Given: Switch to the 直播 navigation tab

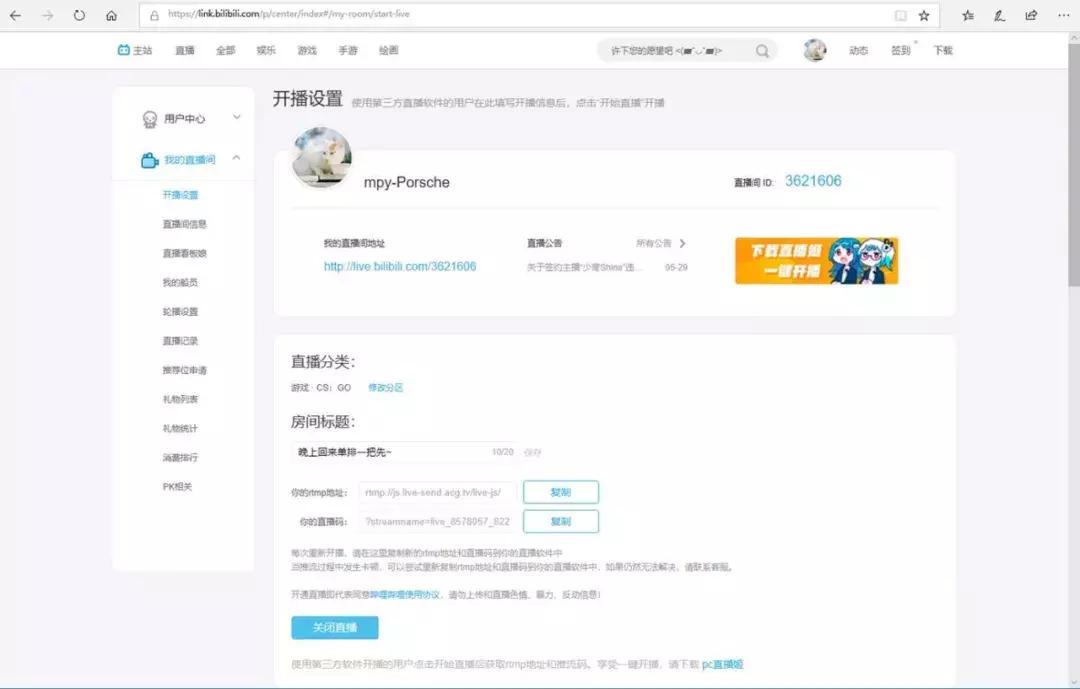Looking at the screenshot, I should (183, 49).
